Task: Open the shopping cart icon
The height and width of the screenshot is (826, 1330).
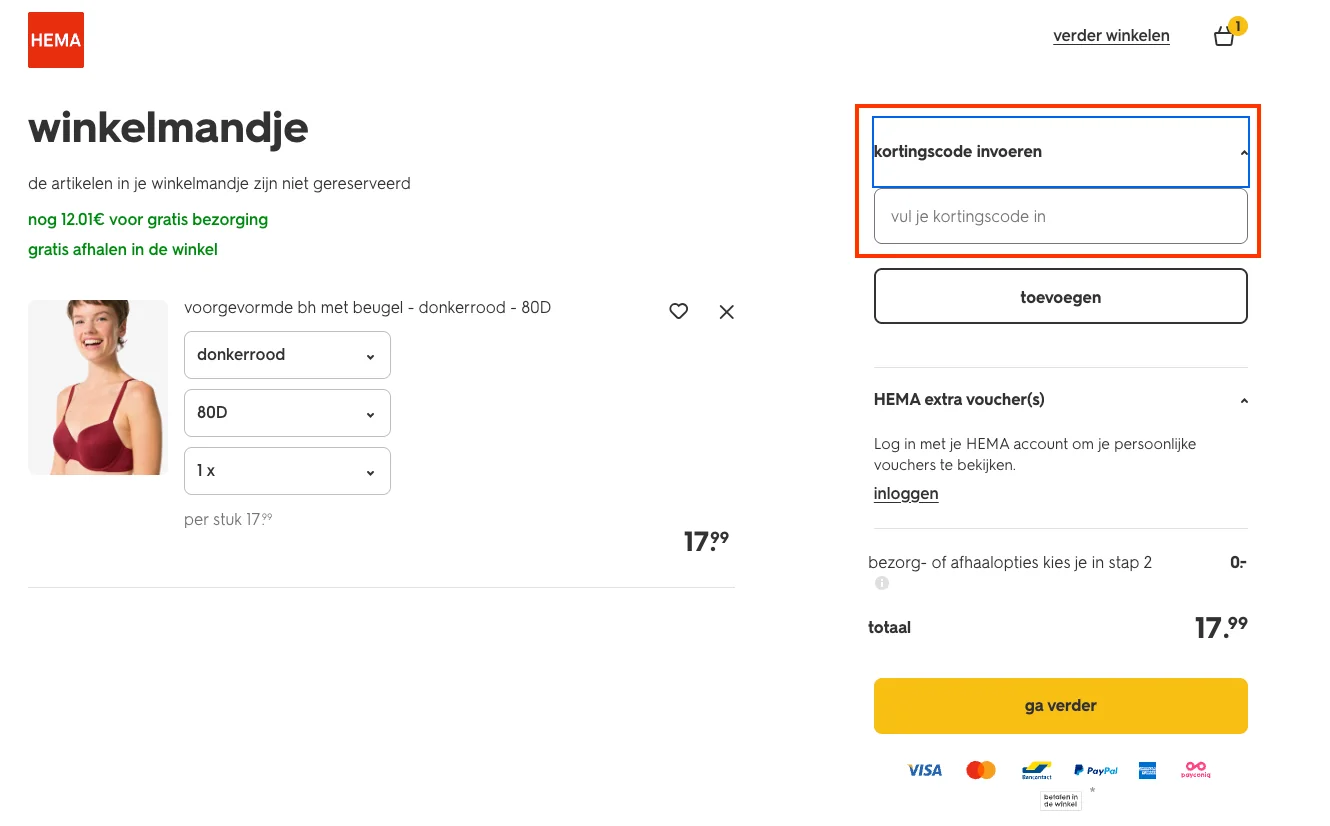Action: tap(1223, 35)
